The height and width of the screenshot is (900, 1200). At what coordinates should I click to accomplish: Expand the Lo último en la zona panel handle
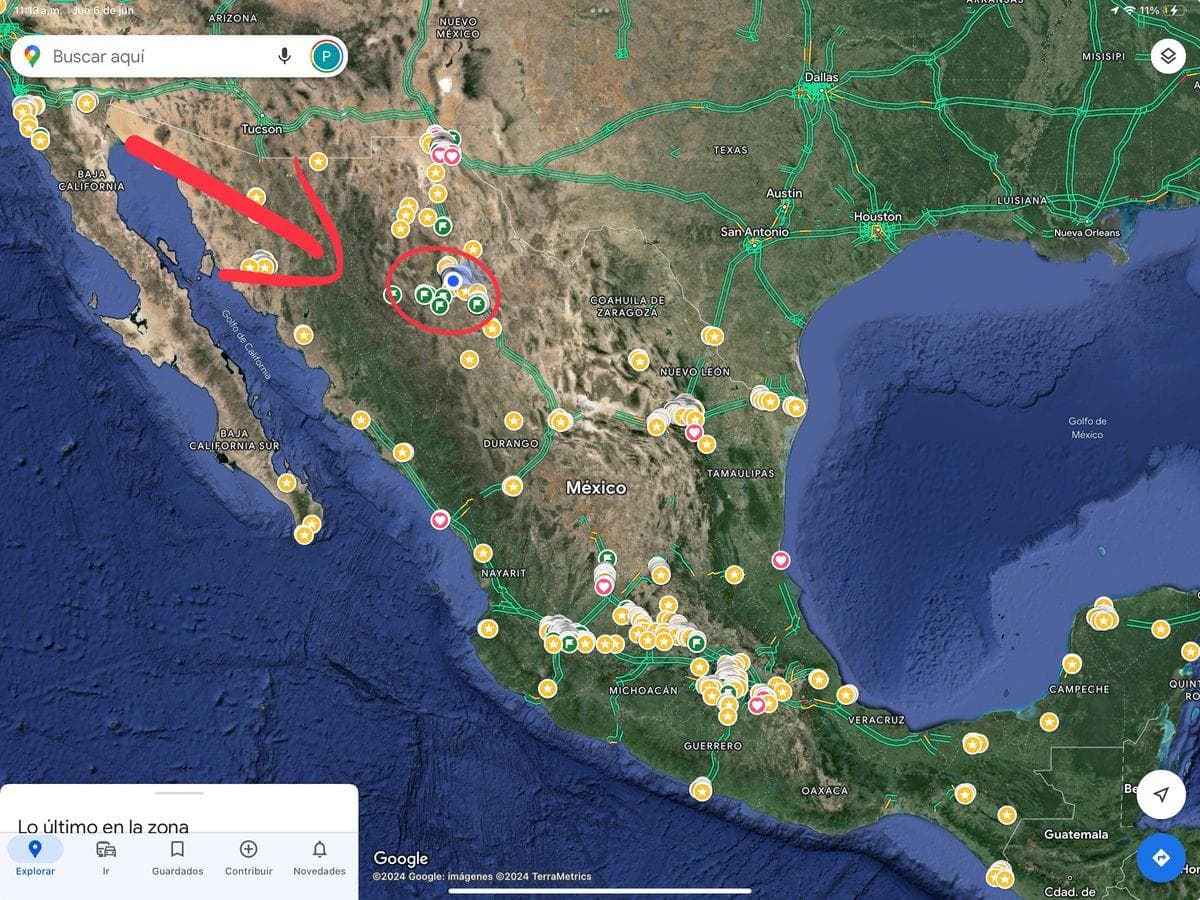[x=179, y=793]
